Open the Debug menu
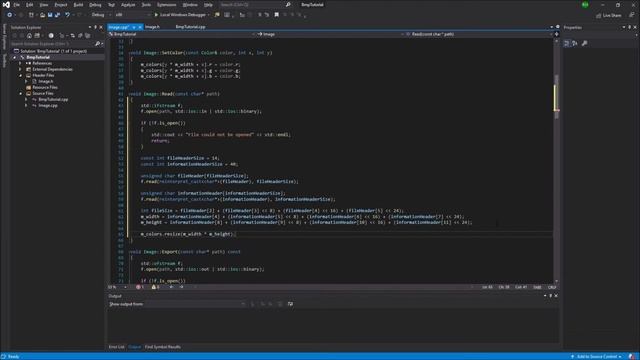This screenshot has width=640, height=360. pos(95,5)
